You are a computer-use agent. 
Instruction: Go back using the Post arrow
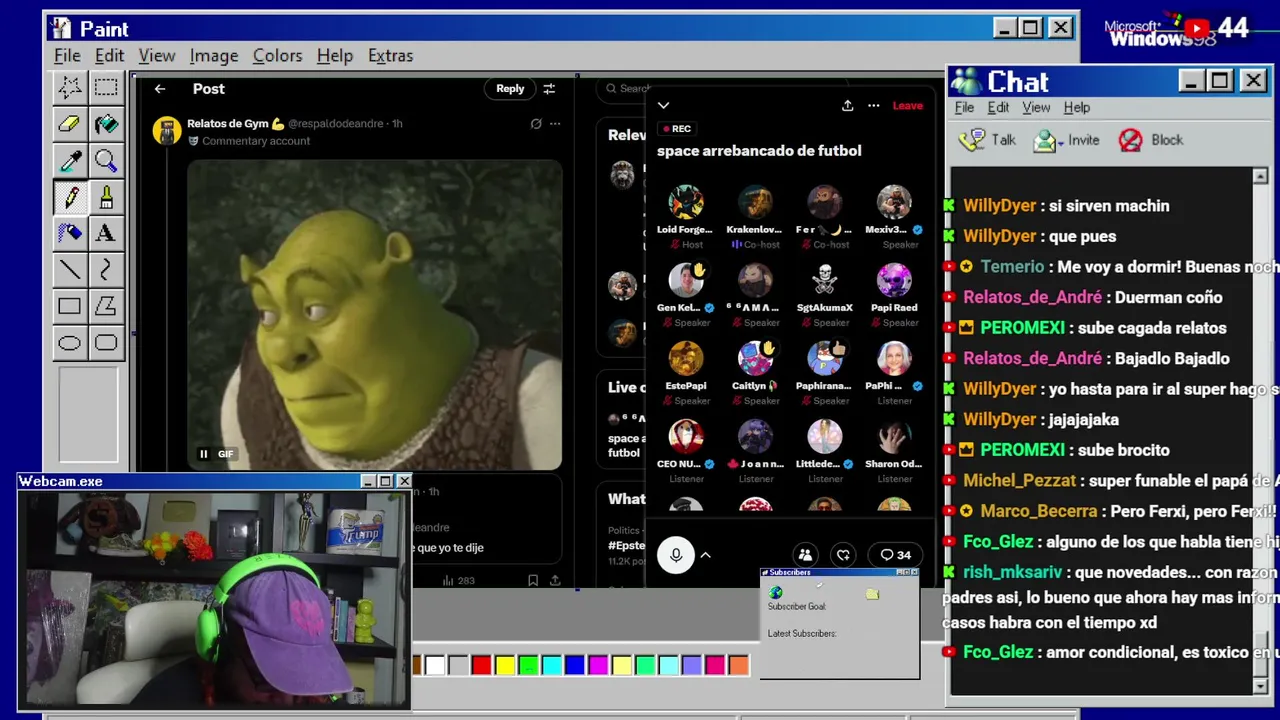click(160, 89)
